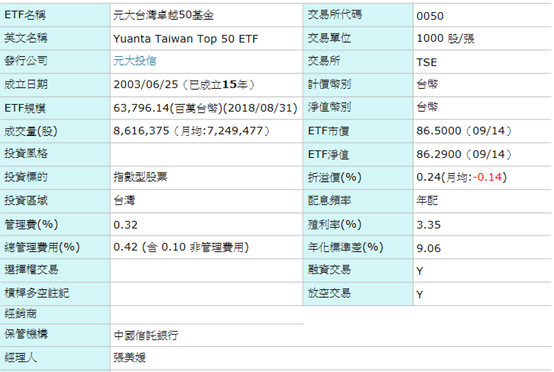Select exchange code value 0050
Image resolution: width=554 pixels, height=372 pixels.
coord(430,16)
